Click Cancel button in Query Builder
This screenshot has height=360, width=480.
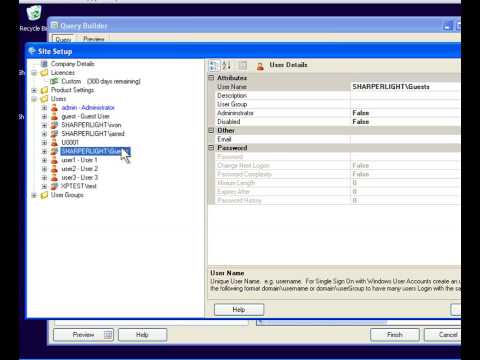pos(443,335)
